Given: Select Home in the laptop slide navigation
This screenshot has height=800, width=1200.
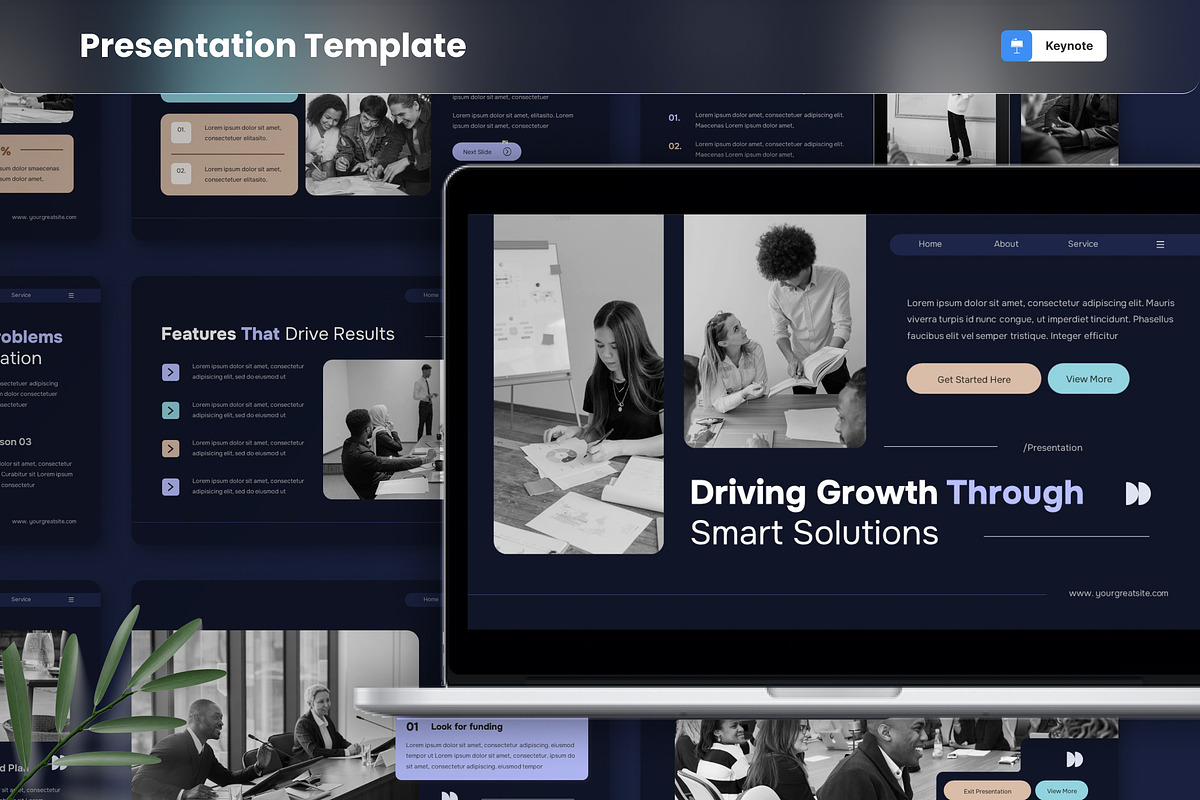Looking at the screenshot, I should point(930,244).
